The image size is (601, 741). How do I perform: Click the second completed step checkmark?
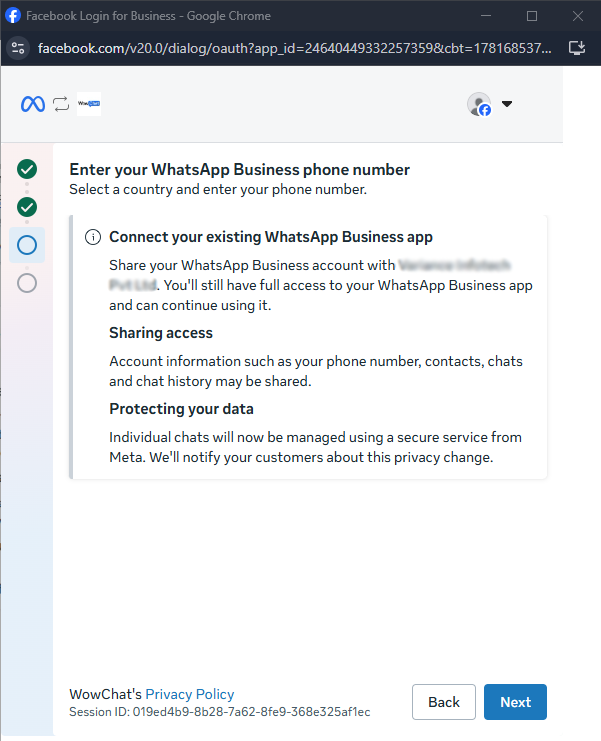tap(27, 207)
